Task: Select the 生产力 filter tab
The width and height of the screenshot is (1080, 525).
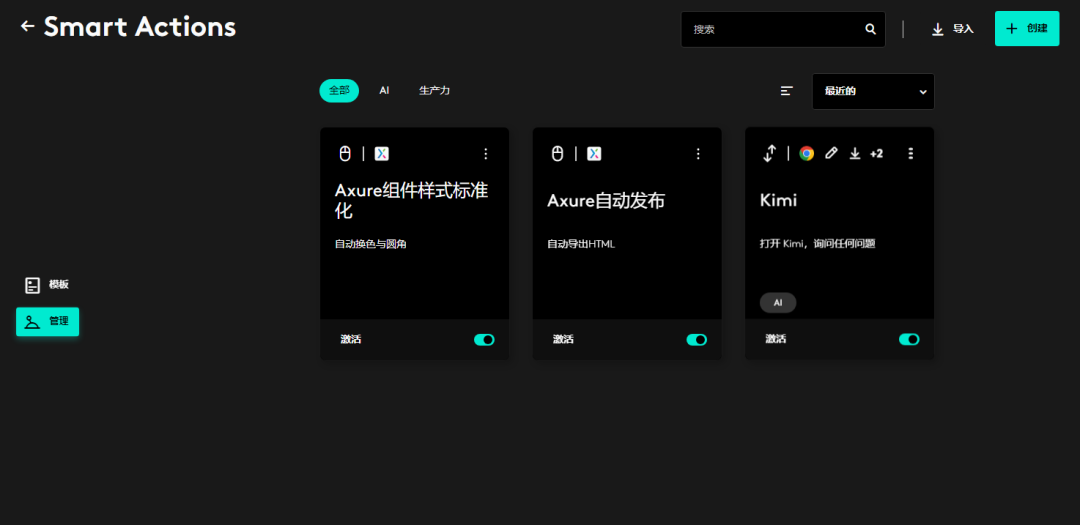Action: (x=435, y=90)
